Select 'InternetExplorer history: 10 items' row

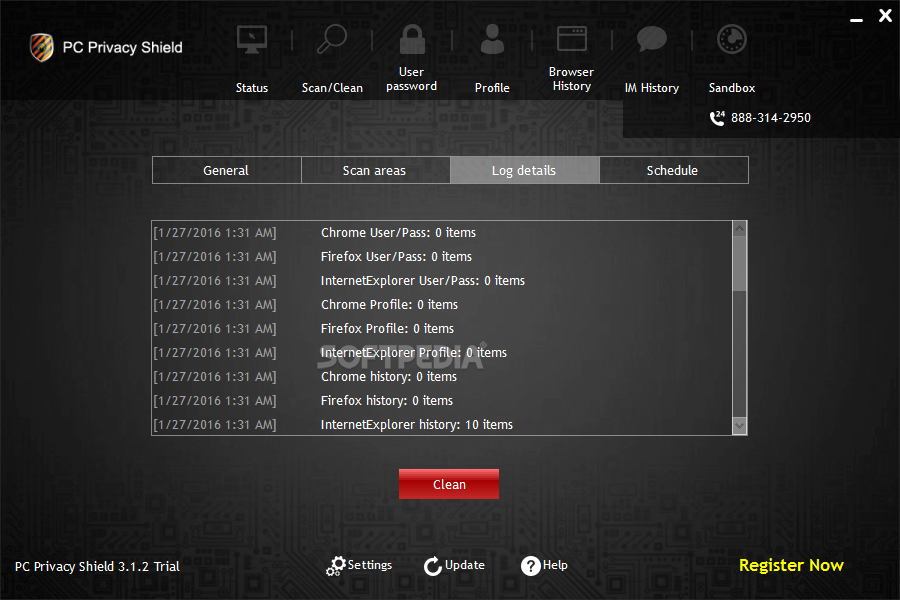coord(442,424)
